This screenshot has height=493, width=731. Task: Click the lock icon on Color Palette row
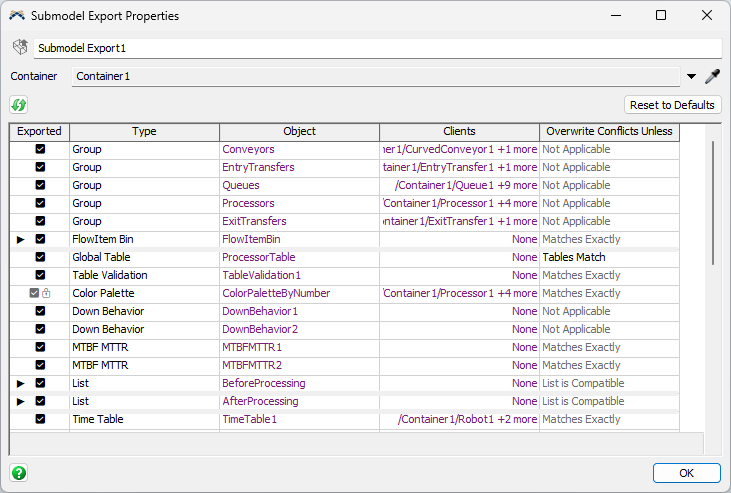tap(46, 293)
